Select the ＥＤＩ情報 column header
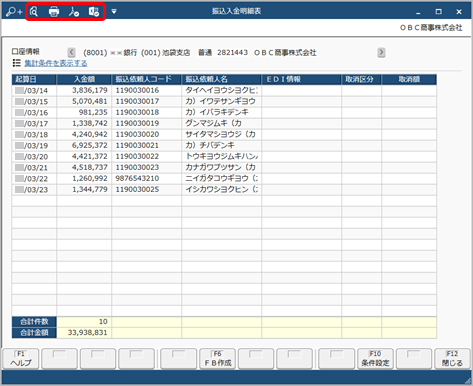473x386 pixels. [x=301, y=79]
